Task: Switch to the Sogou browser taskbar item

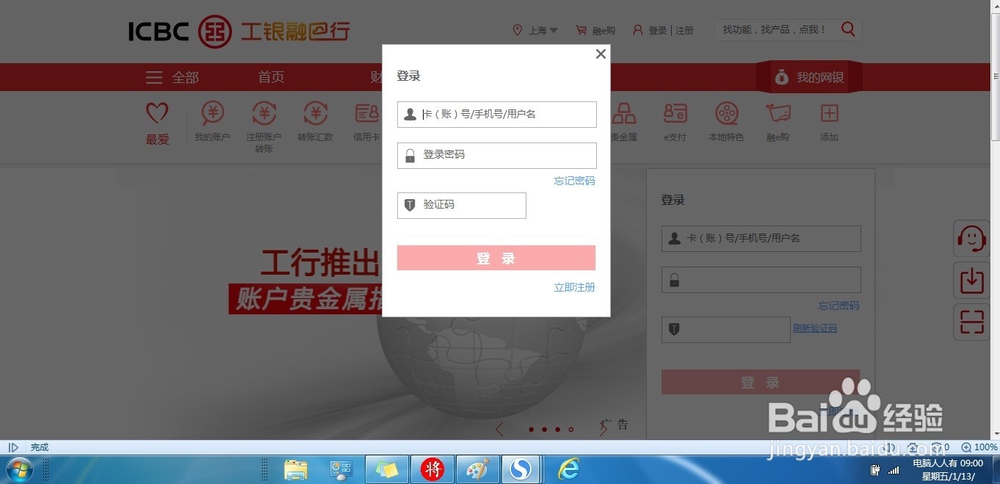Action: click(522, 471)
